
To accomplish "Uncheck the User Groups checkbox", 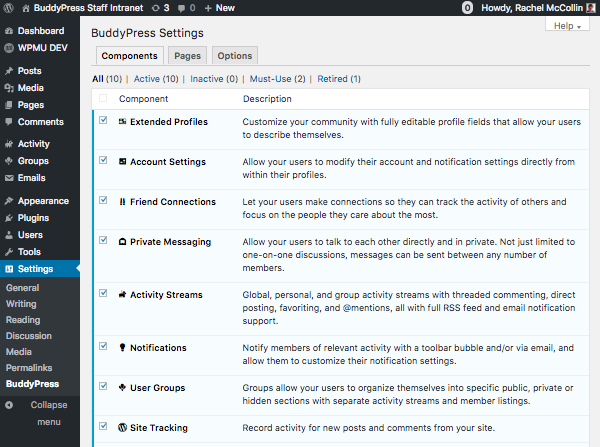I will [x=103, y=386].
